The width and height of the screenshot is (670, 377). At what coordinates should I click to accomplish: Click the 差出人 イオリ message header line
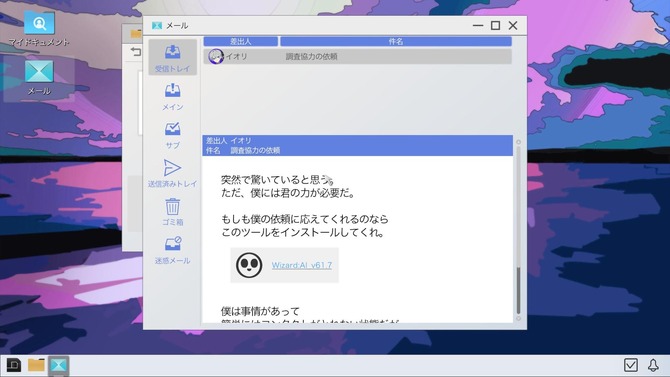229,140
